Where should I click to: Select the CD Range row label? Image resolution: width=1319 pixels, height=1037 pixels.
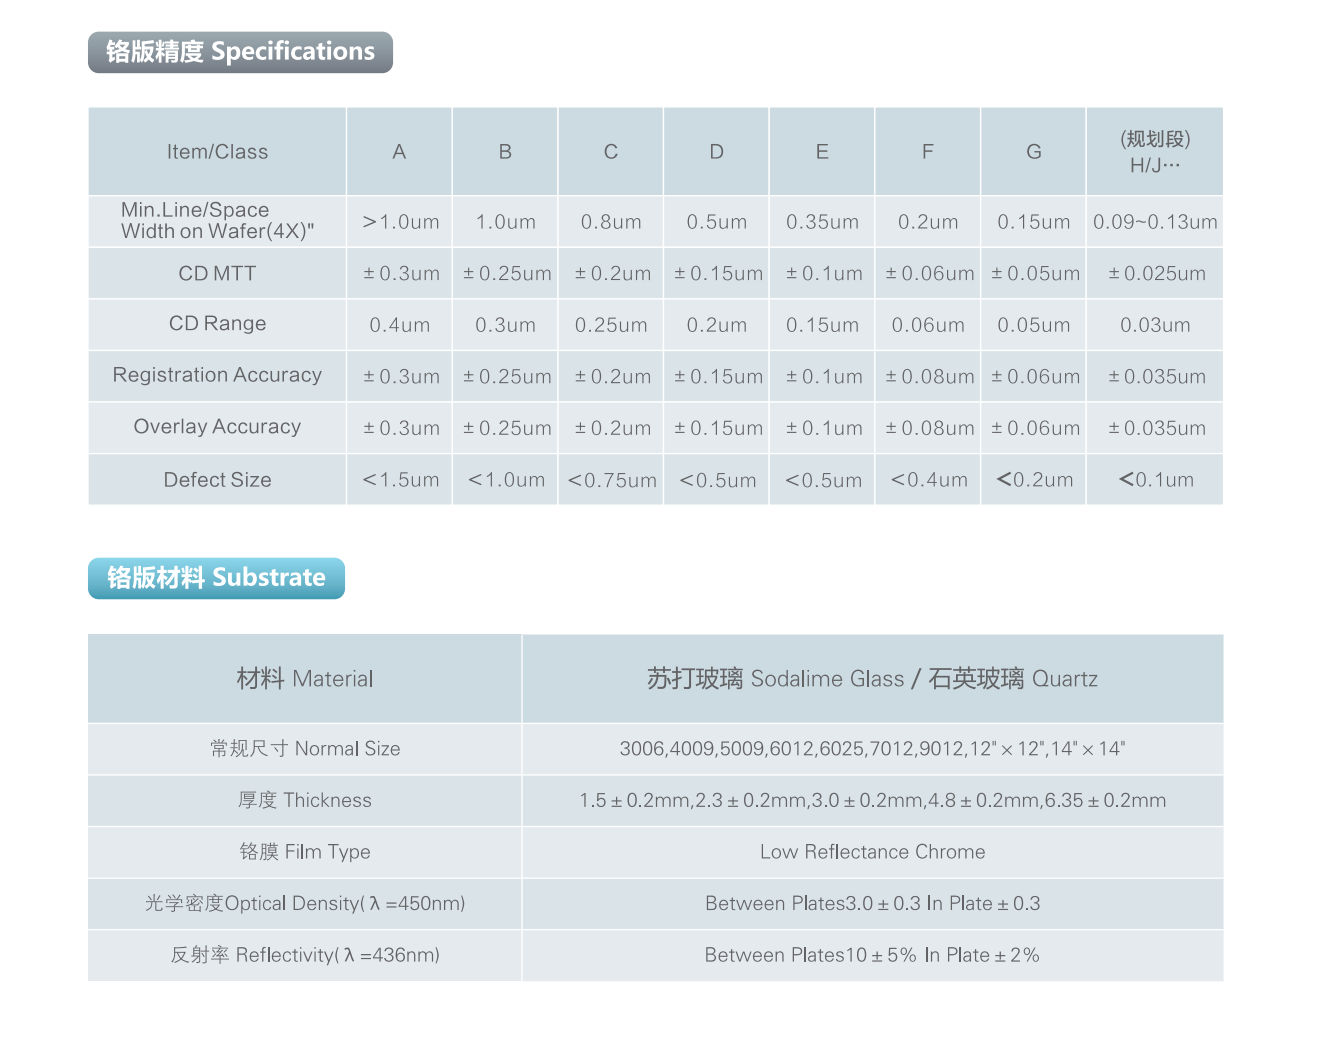pyautogui.click(x=217, y=324)
